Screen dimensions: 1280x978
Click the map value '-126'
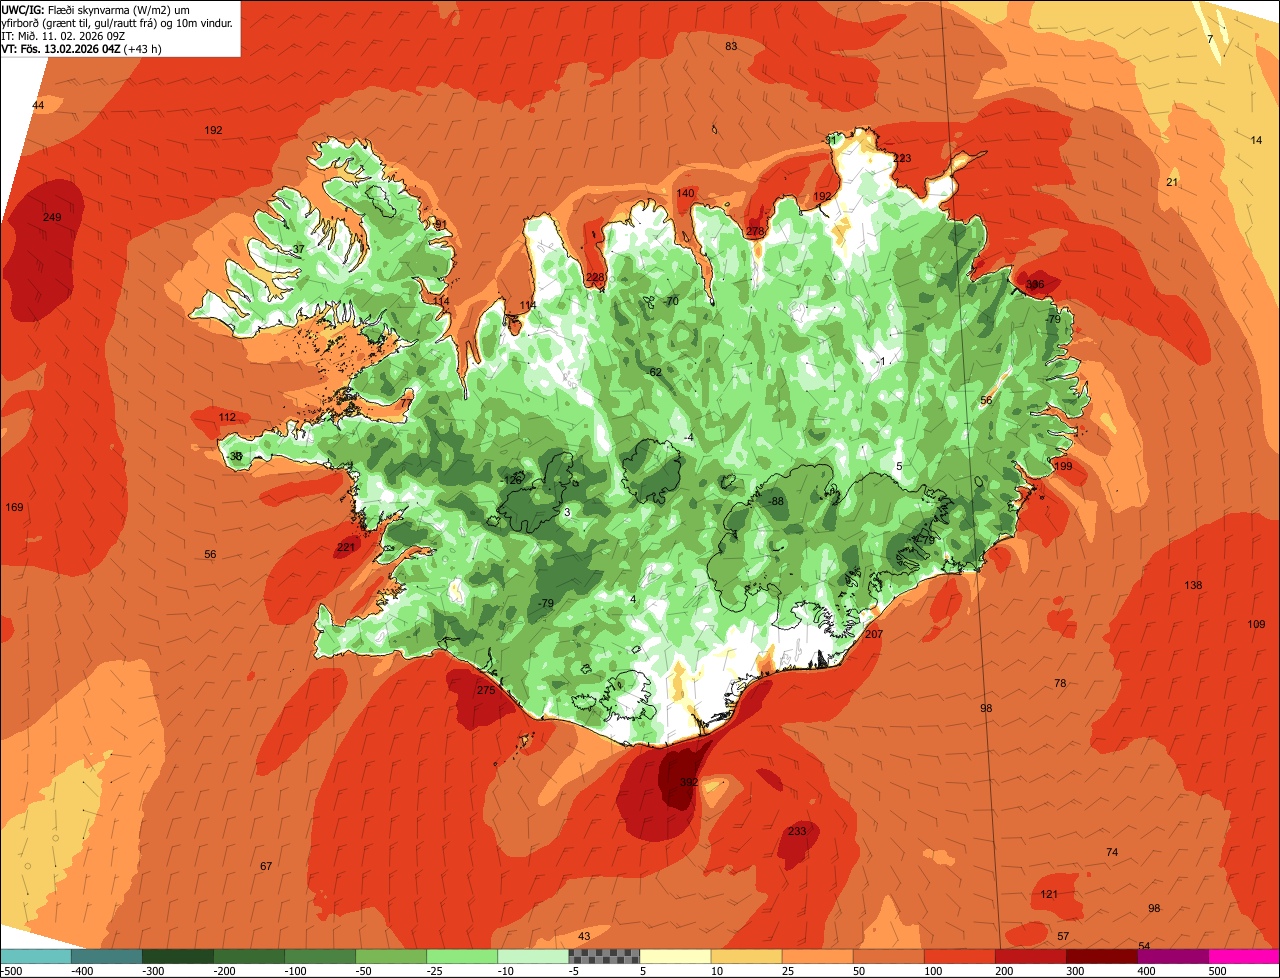pyautogui.click(x=513, y=479)
